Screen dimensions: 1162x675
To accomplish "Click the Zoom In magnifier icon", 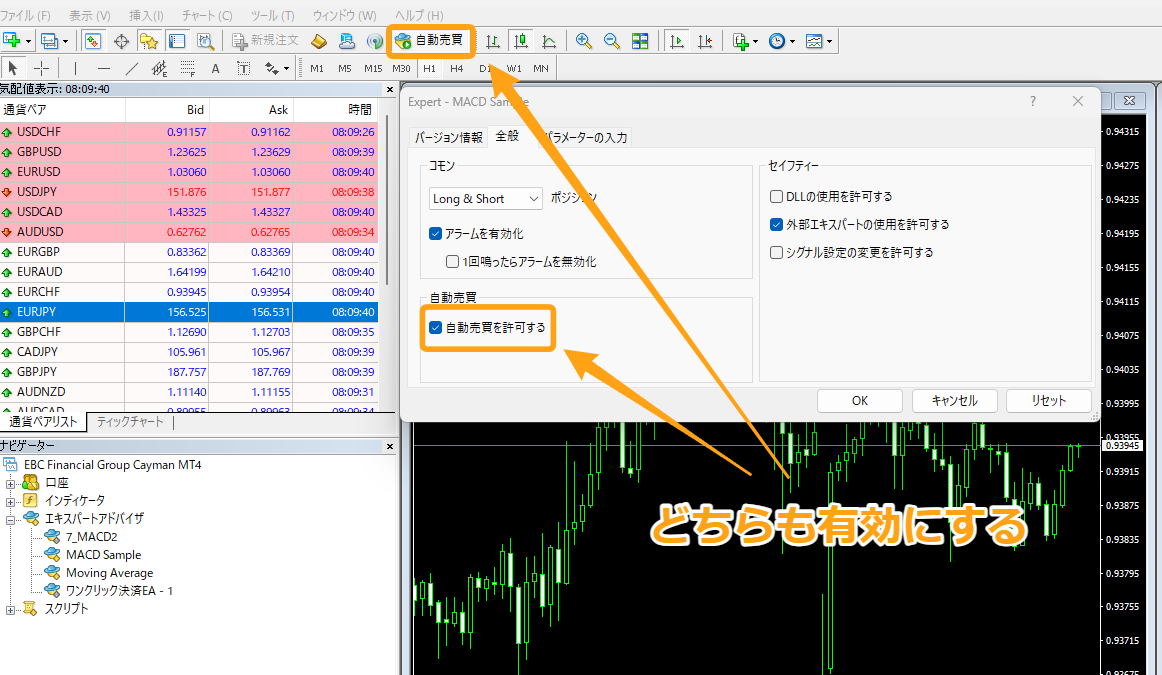I will pyautogui.click(x=583, y=41).
